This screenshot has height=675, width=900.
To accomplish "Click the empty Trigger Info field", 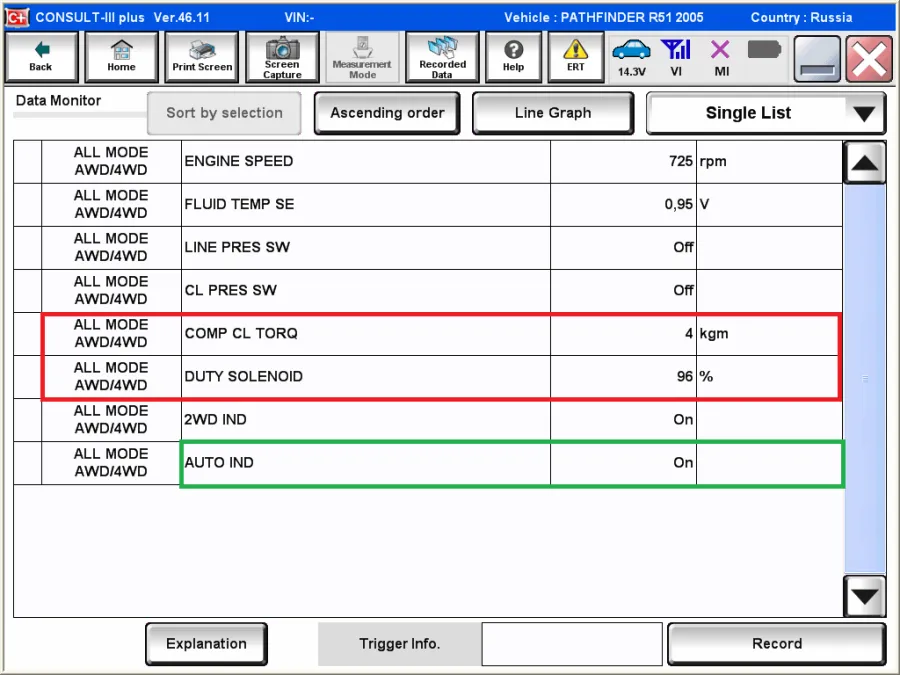I will (571, 644).
